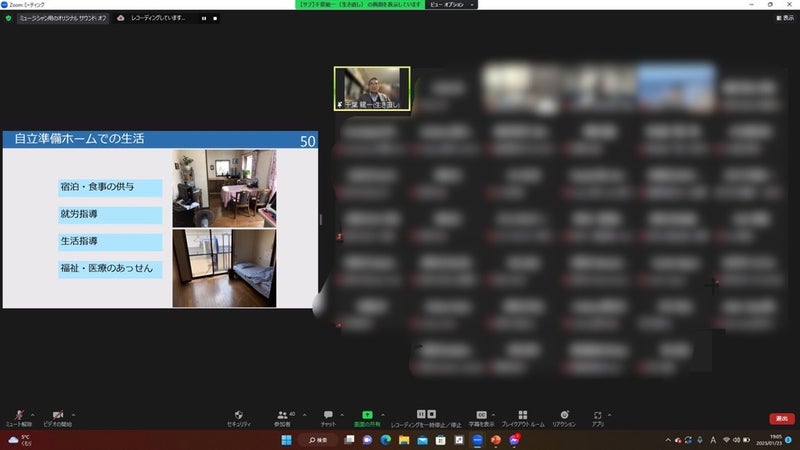Image resolution: width=800 pixels, height=450 pixels.
Task: Click the '就労指導' slide item
Action: pyautogui.click(x=110, y=214)
